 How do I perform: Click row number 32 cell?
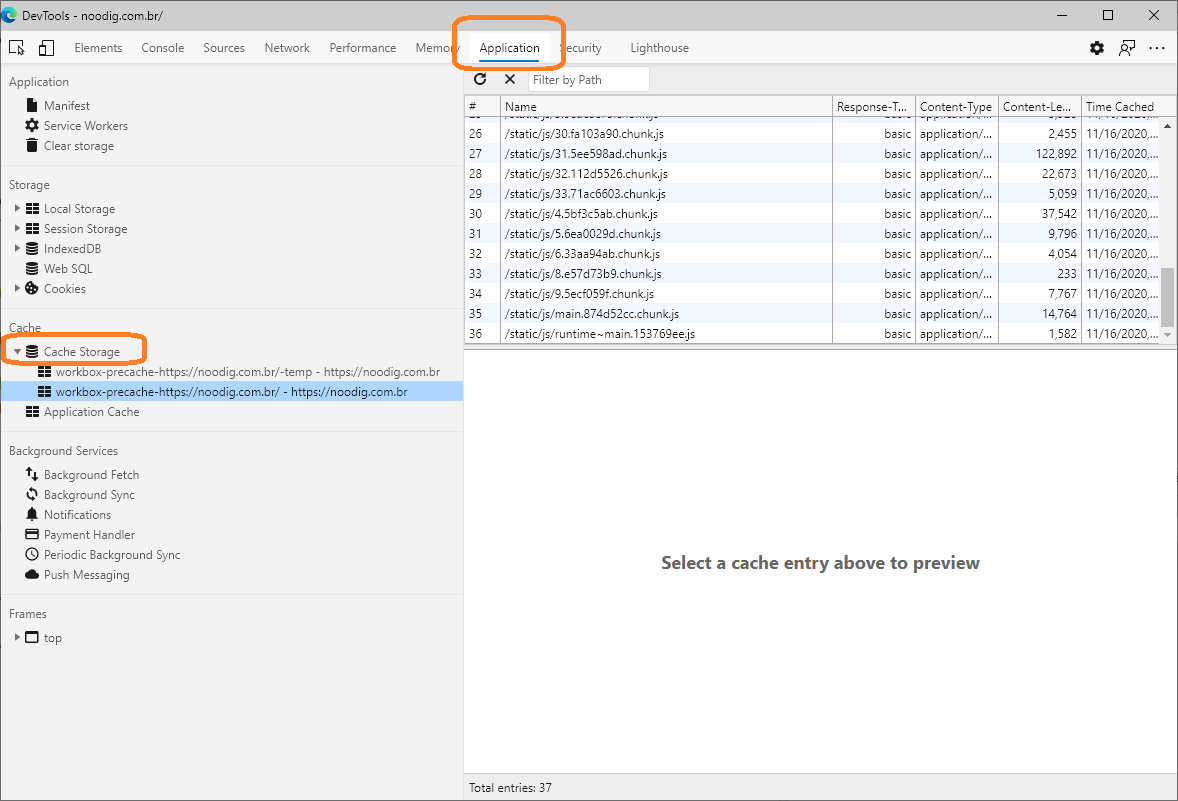482,254
